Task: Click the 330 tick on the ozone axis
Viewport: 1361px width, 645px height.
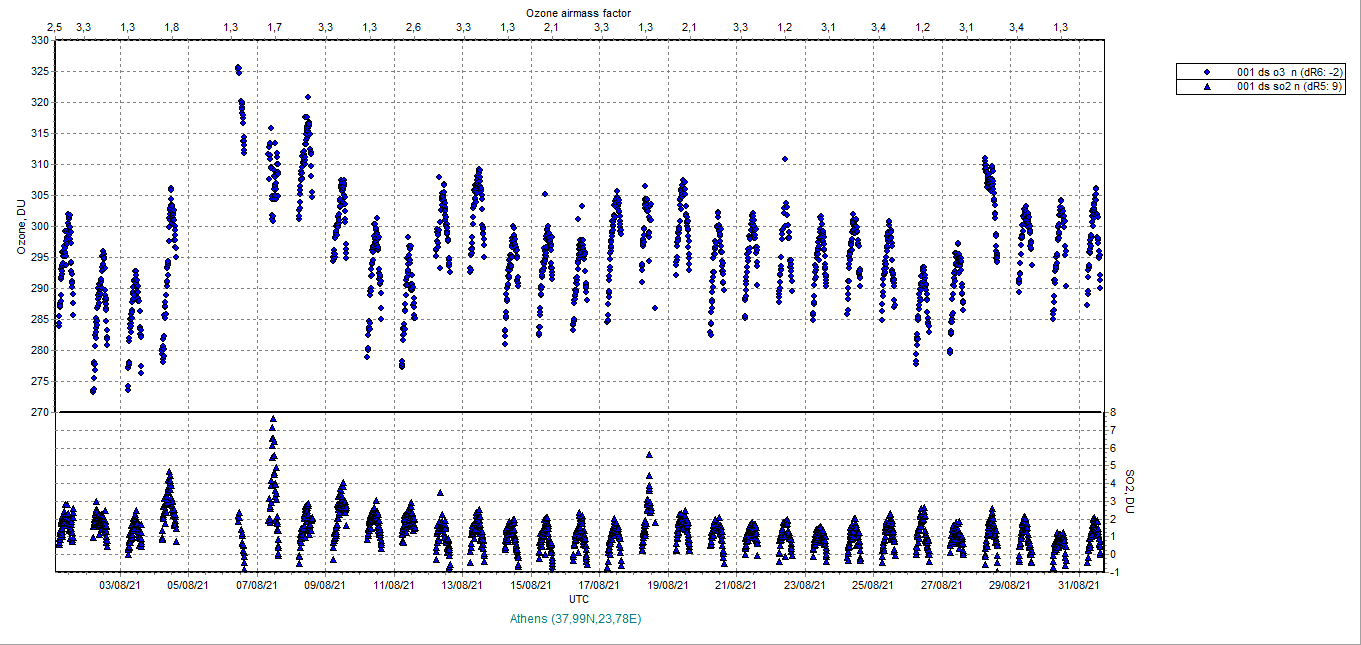Action: point(38,41)
